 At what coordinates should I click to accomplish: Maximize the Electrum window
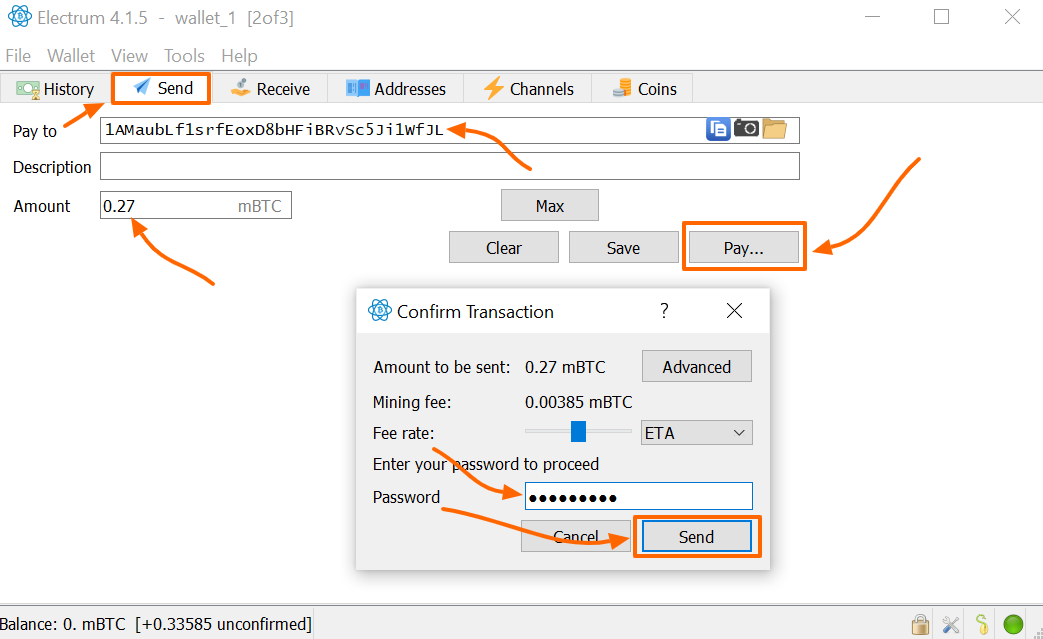point(941,17)
